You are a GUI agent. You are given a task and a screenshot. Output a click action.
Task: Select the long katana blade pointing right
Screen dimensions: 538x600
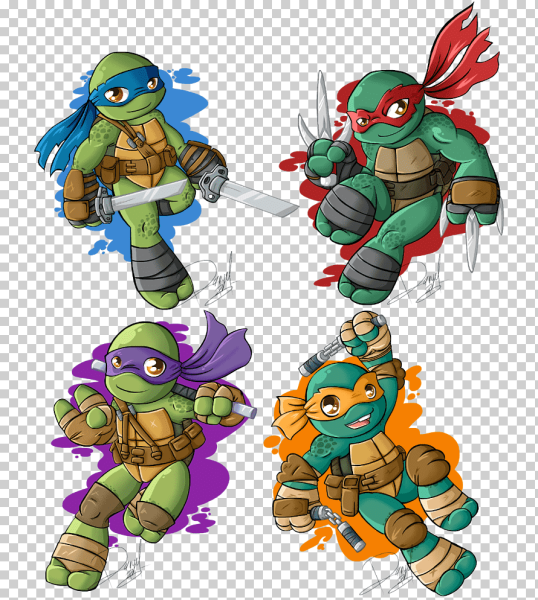point(258,198)
